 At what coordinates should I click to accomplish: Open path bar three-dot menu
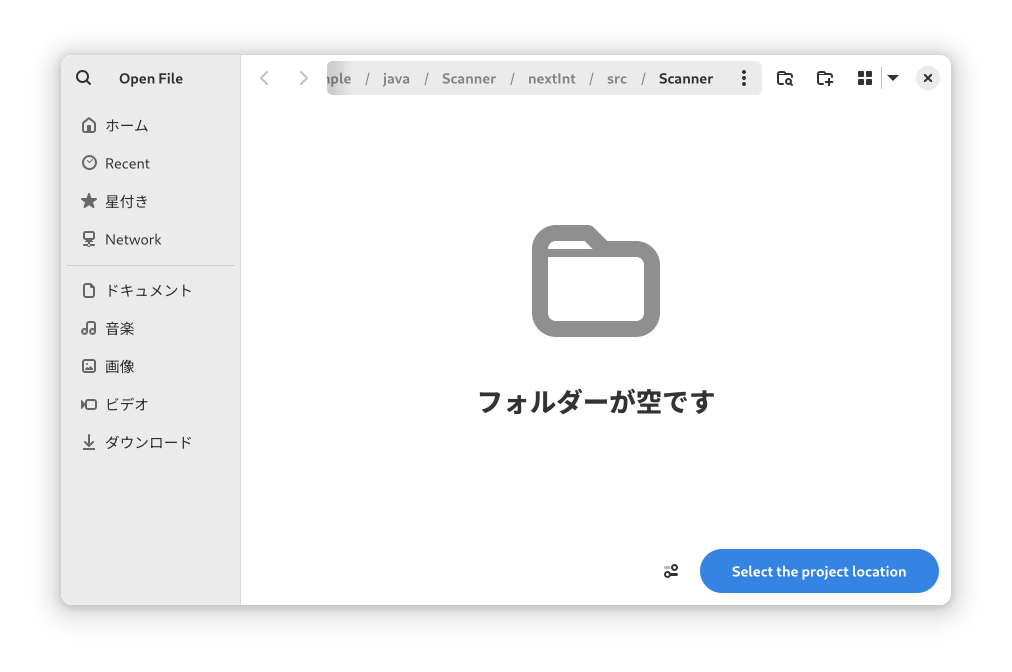pos(744,78)
